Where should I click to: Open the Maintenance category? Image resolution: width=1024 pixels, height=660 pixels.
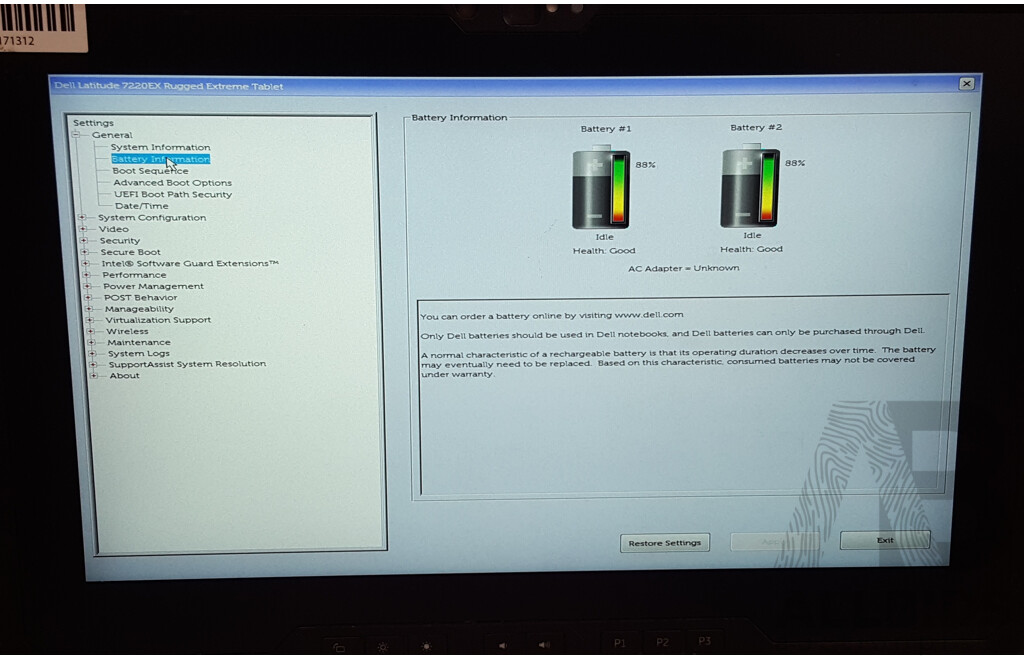[x=138, y=342]
